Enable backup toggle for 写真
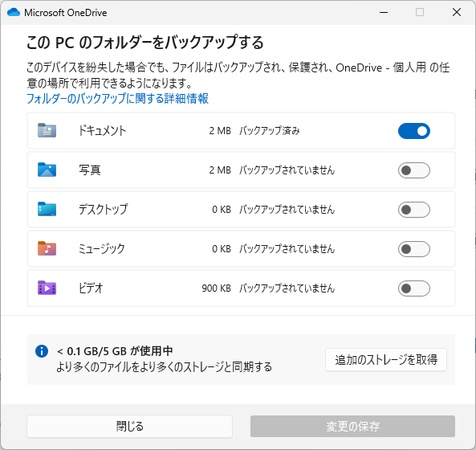Viewport: 476px width, 450px height. [x=414, y=170]
